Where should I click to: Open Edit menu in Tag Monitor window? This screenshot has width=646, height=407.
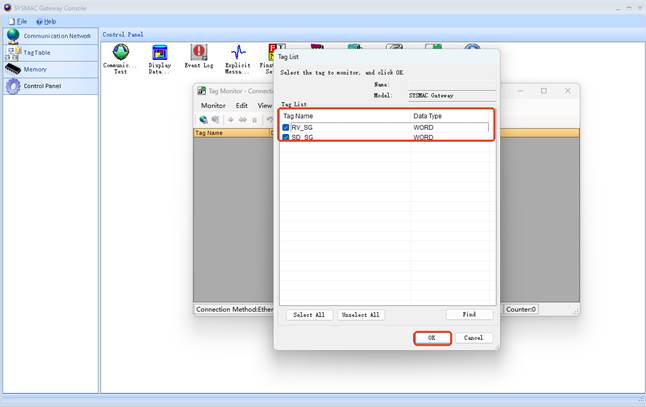(241, 105)
